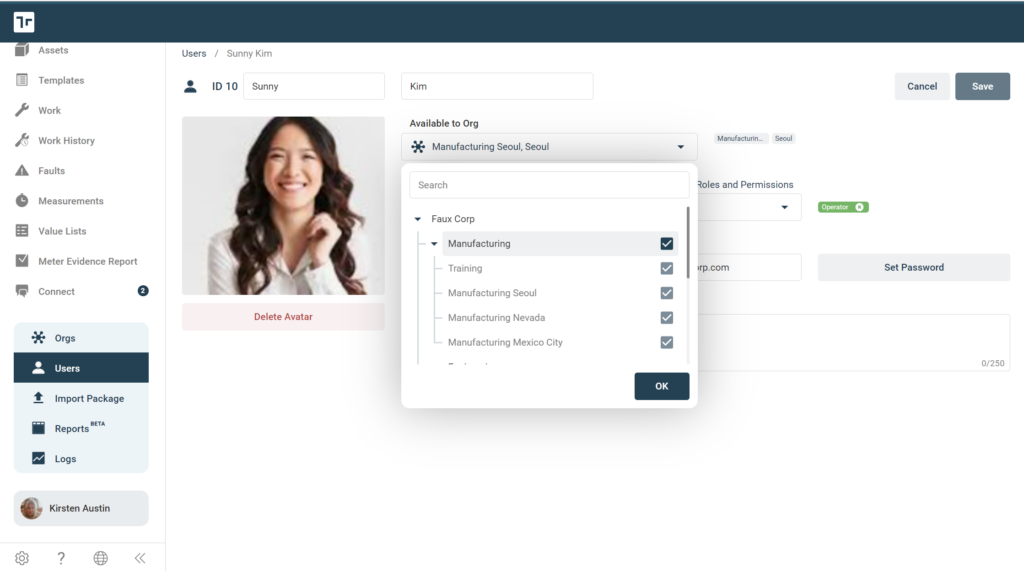
Task: Open the Measurements gauge icon
Action: click(x=22, y=201)
